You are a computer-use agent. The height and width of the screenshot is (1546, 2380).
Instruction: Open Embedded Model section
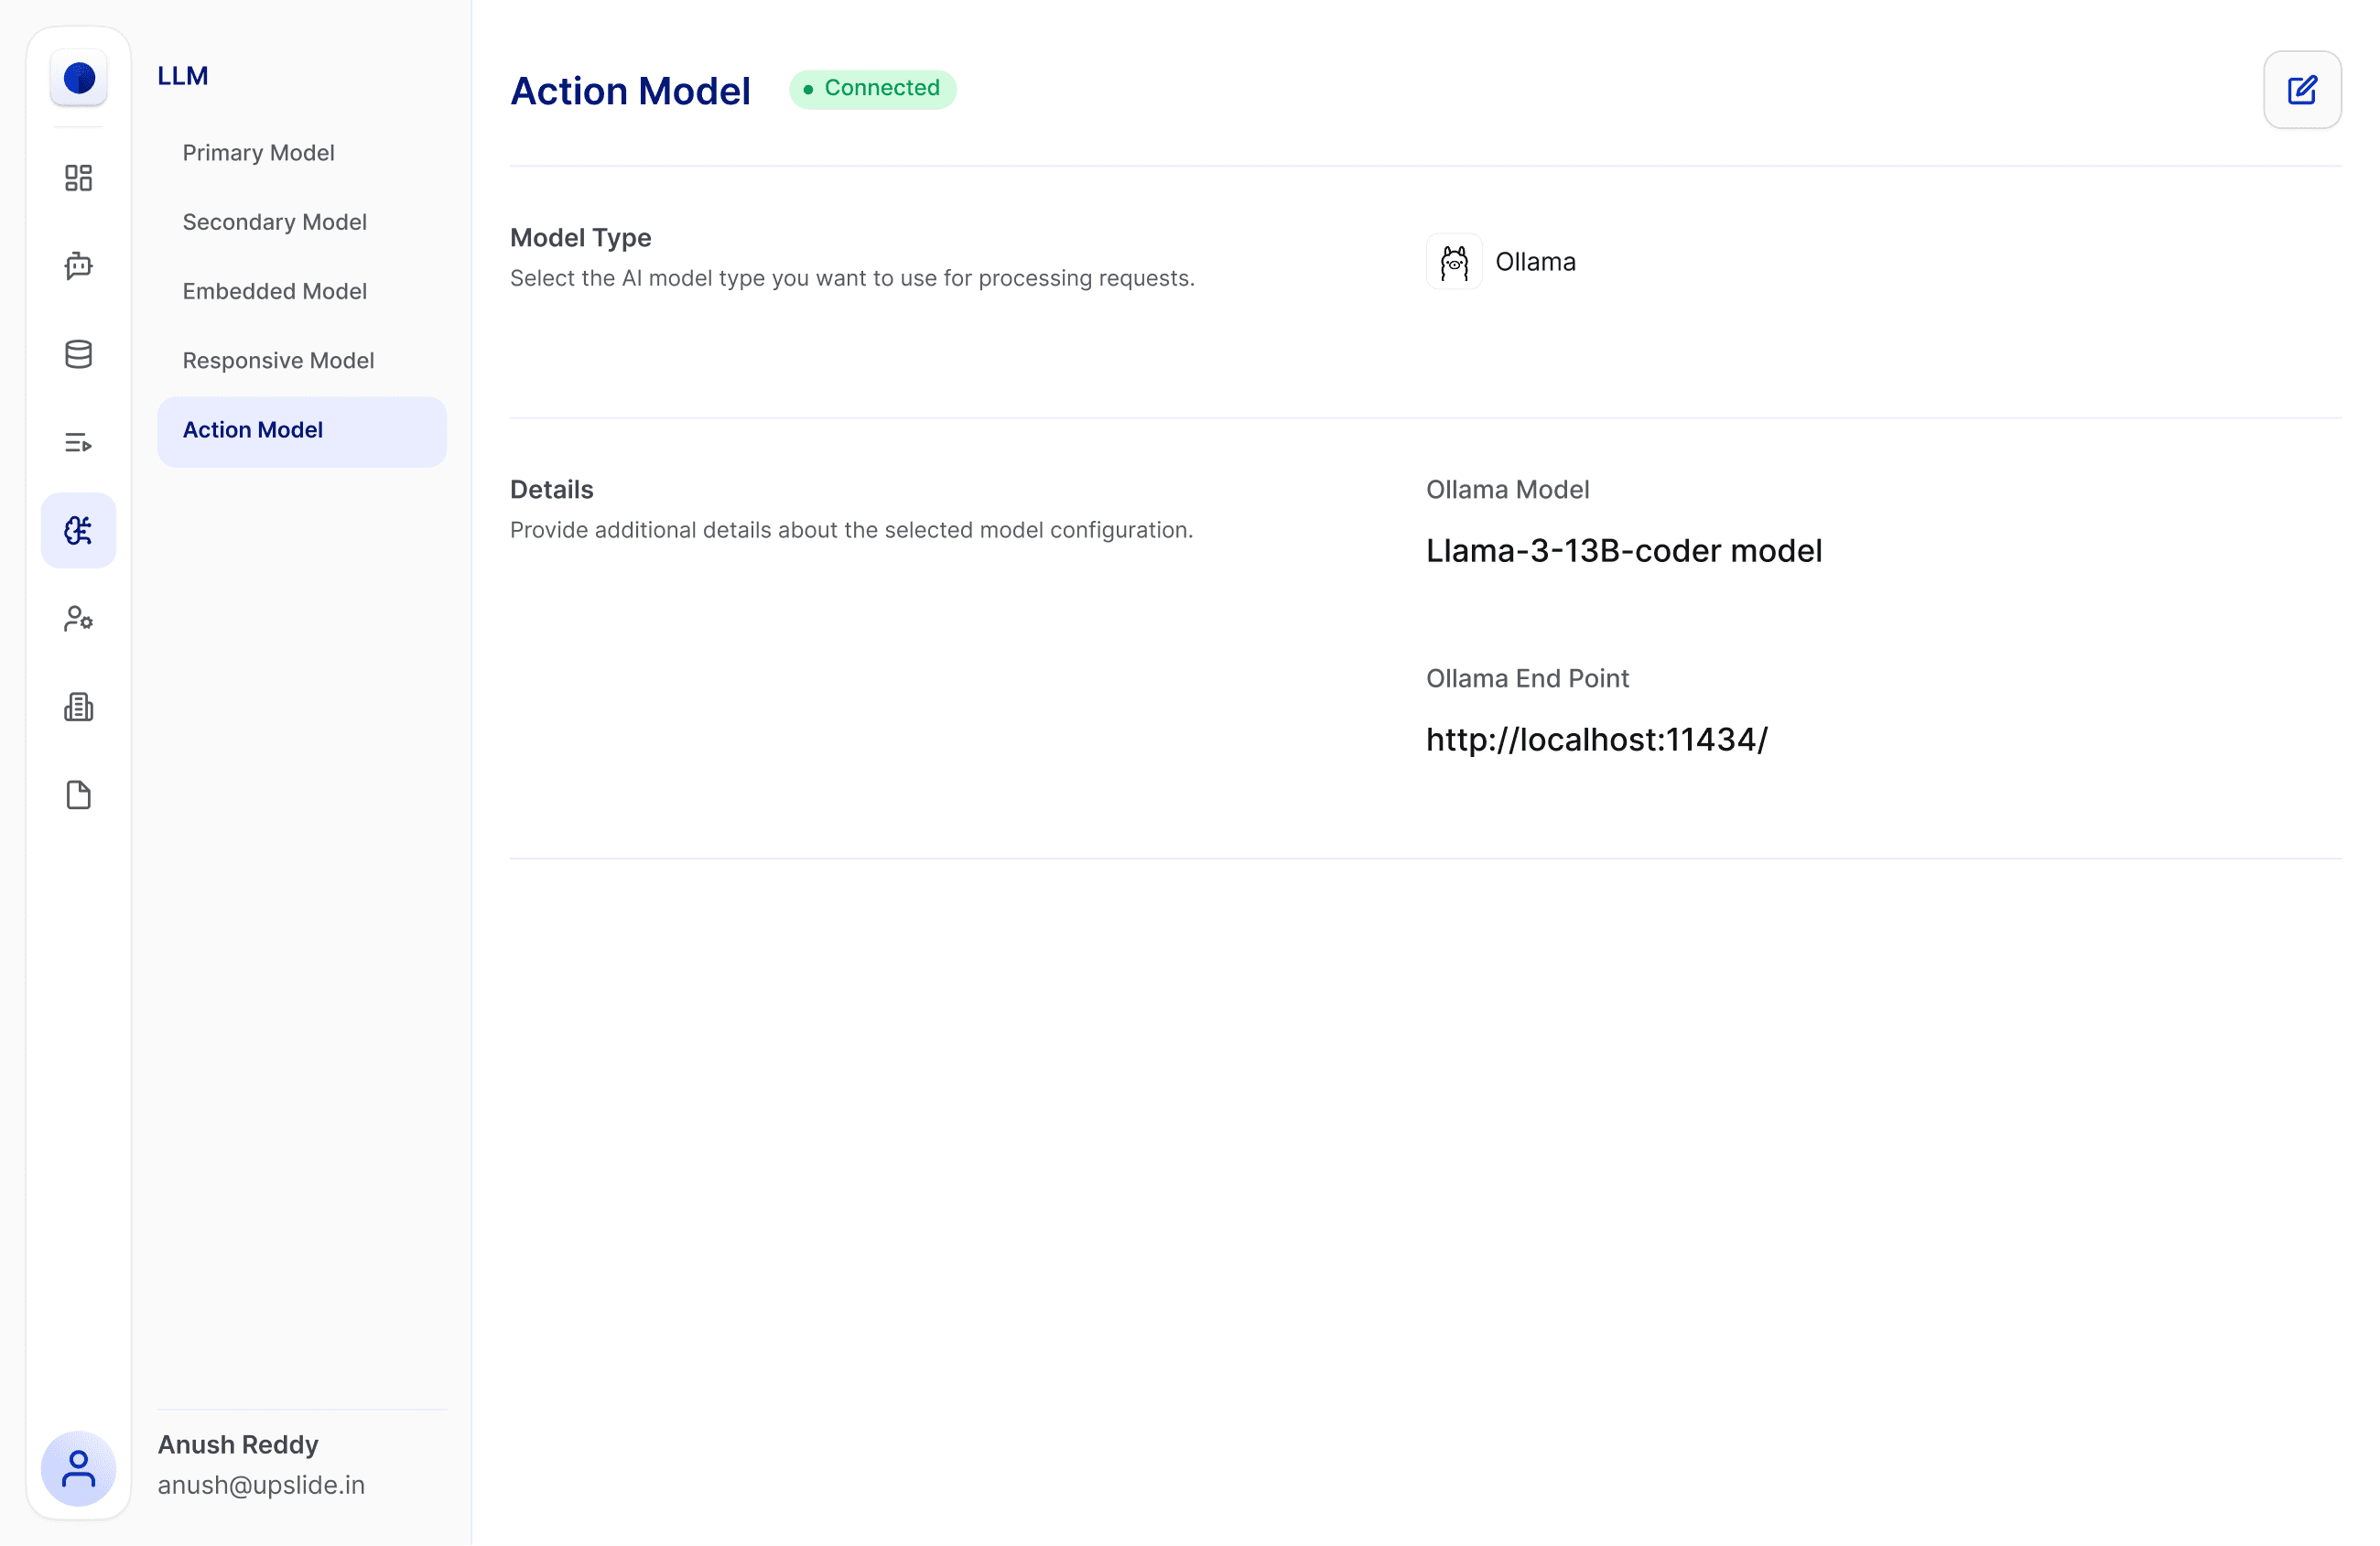(x=274, y=291)
